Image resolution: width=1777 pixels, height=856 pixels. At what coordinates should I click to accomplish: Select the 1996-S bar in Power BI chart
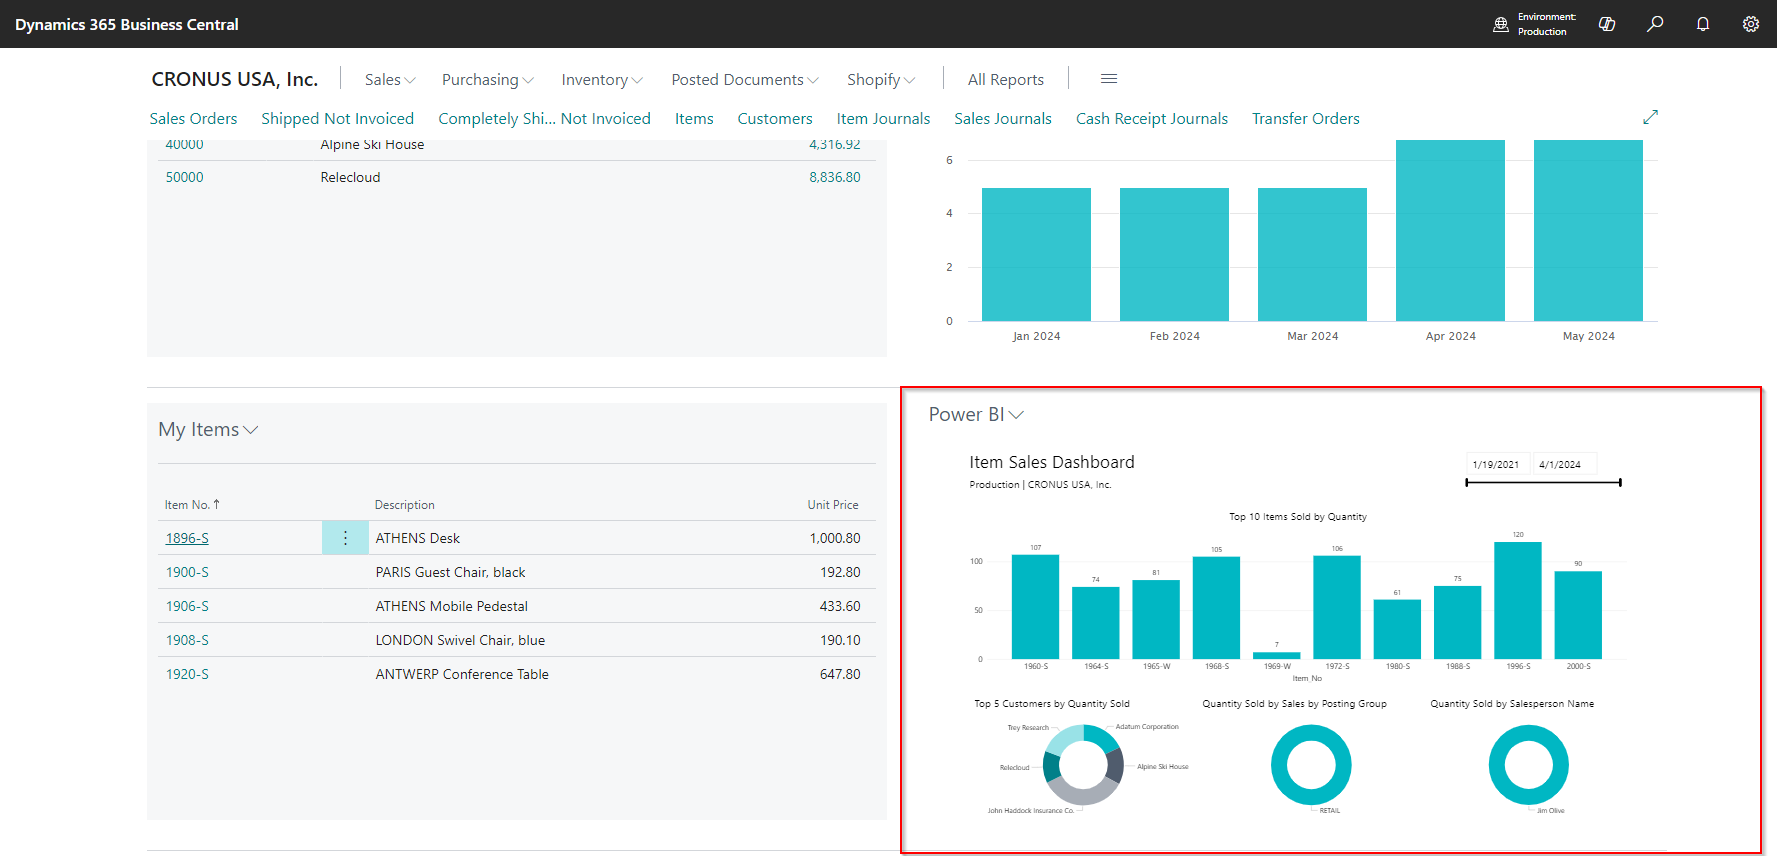pyautogui.click(x=1518, y=600)
